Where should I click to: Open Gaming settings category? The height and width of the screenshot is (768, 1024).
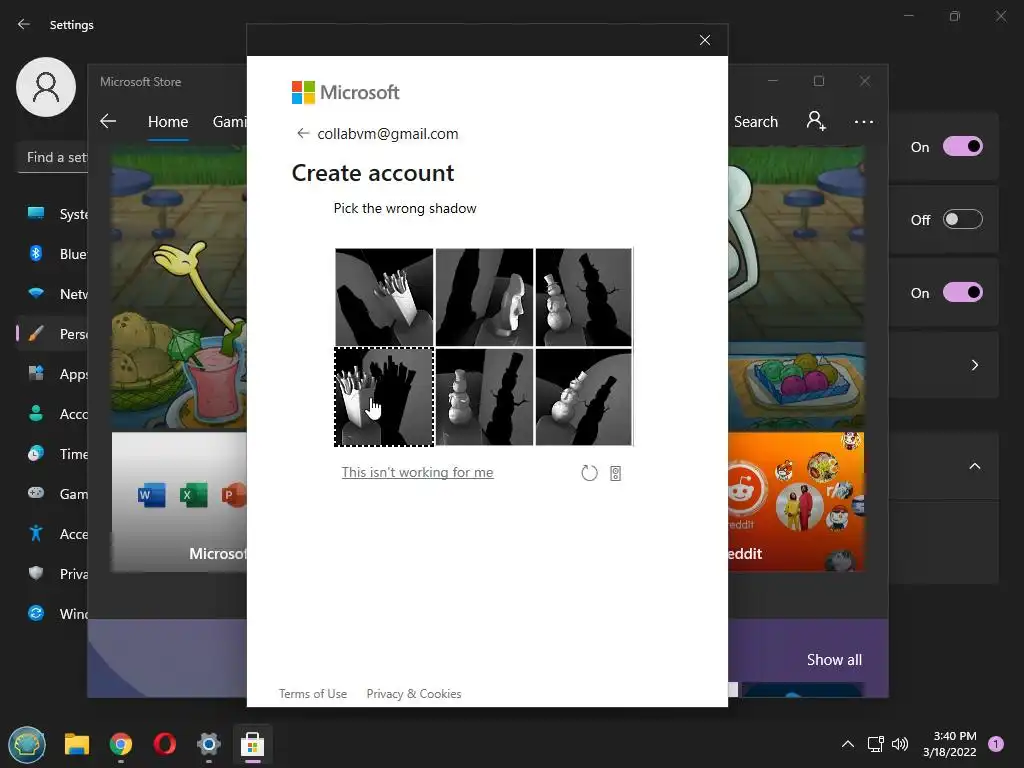(52, 494)
